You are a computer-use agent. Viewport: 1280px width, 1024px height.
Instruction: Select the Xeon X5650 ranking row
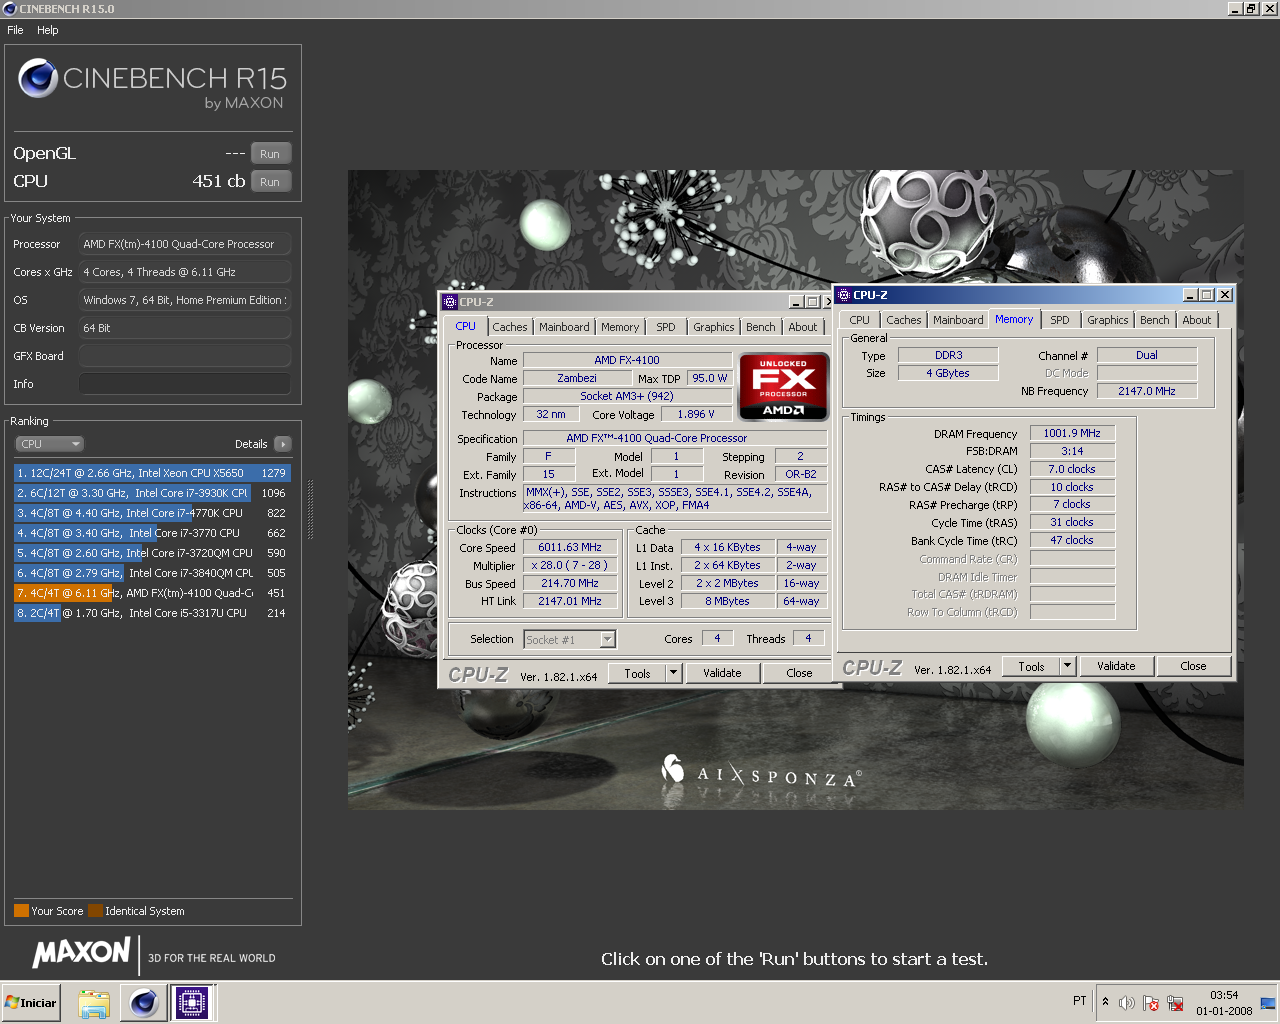[152, 473]
